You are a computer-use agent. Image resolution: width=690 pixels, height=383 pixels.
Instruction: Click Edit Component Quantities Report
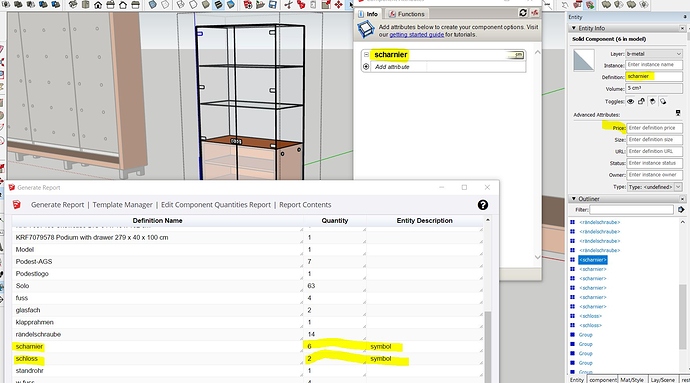[216, 205]
